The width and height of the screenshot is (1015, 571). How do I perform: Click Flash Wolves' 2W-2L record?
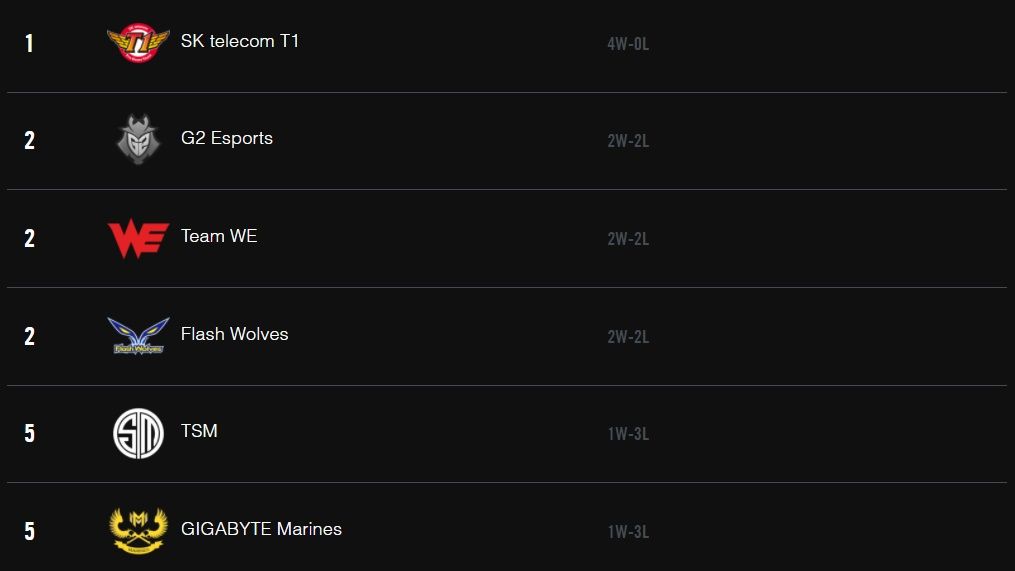628,337
